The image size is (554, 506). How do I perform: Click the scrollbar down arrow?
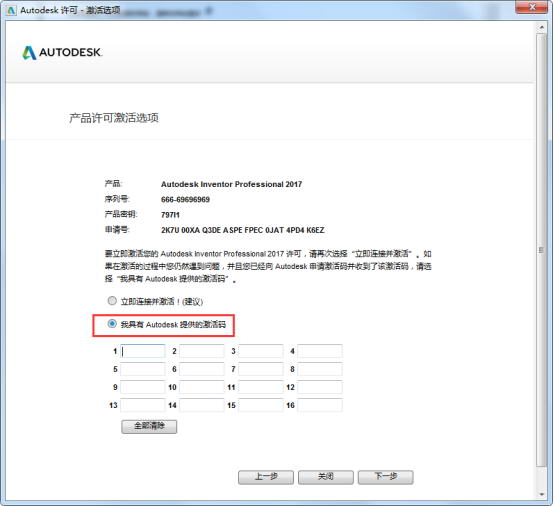(x=541, y=494)
